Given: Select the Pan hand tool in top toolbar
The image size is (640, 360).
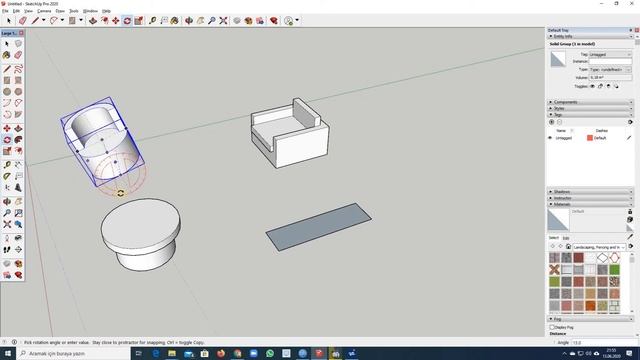Looking at the screenshot, I should pos(200,20).
